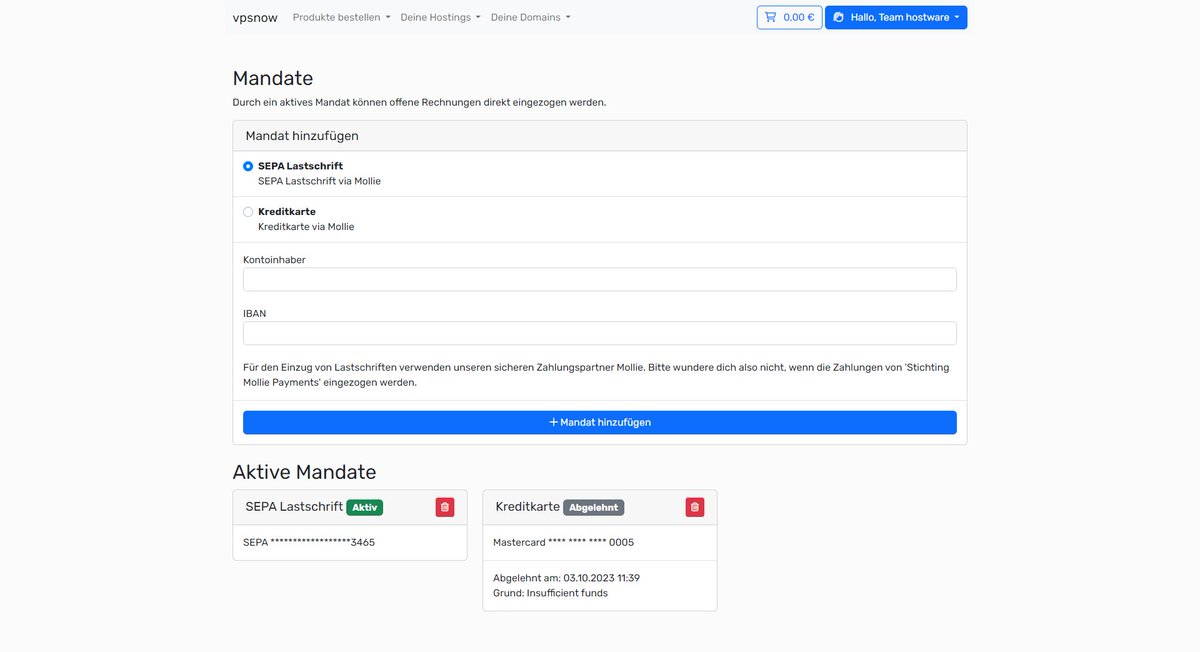
Task: Click the Kontoinhaber input field
Action: coord(599,278)
